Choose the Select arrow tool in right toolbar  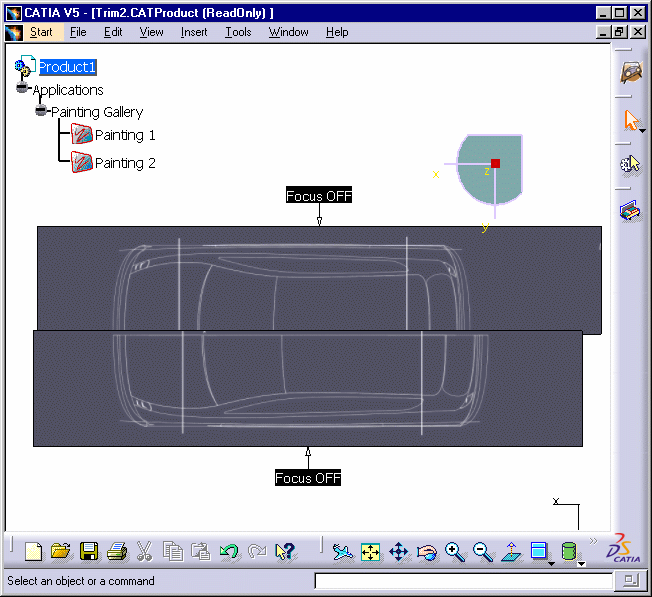pyautogui.click(x=631, y=120)
